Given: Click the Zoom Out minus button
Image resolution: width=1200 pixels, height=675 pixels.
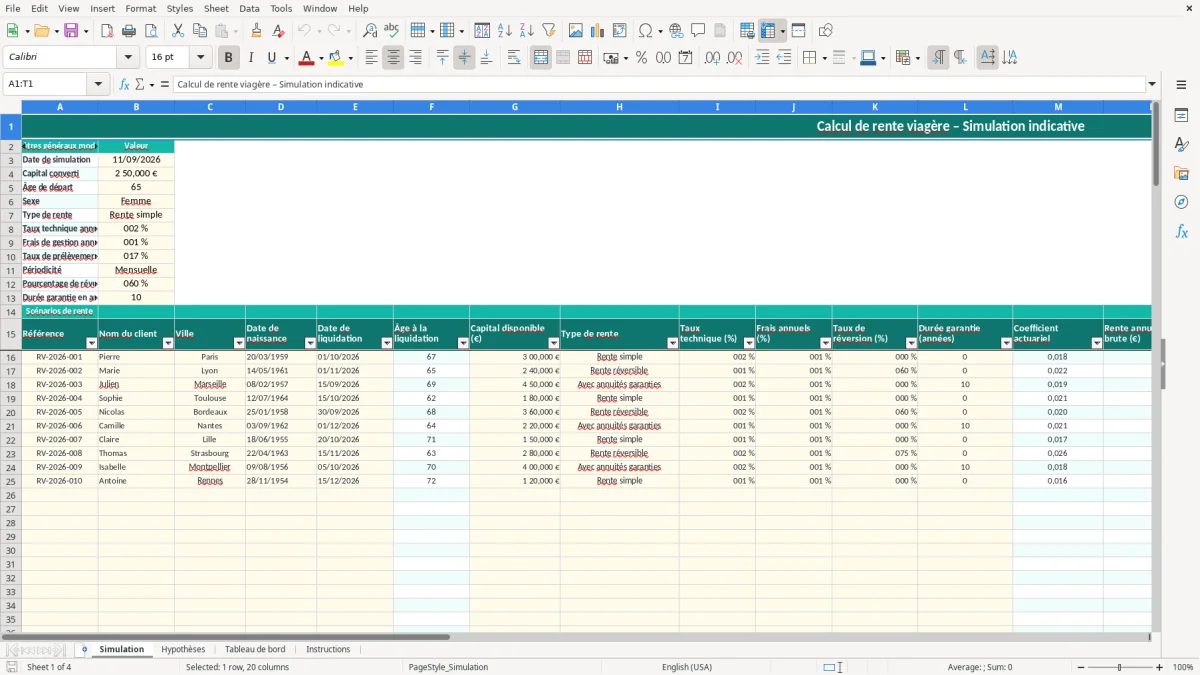Looking at the screenshot, I should (x=1079, y=667).
